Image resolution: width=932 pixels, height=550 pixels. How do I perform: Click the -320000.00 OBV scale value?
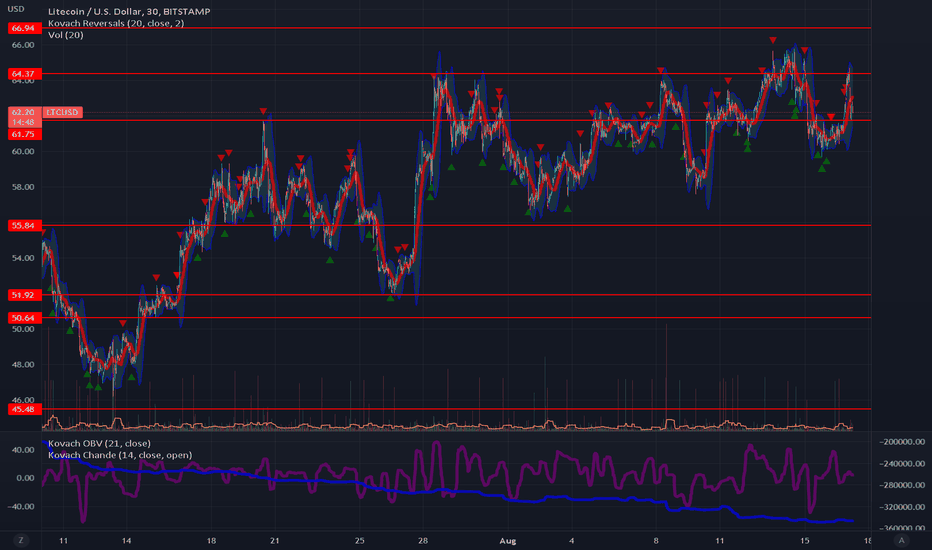click(x=902, y=507)
